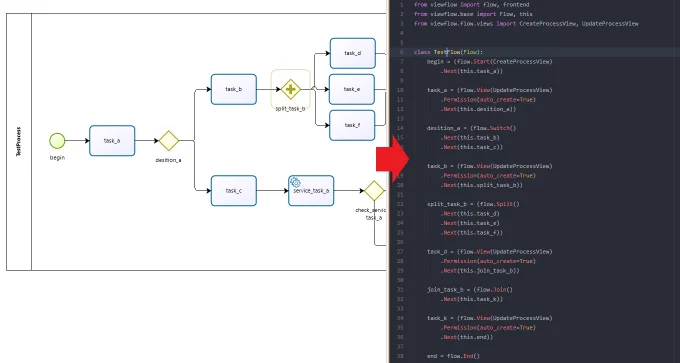Click the '.Next(this.split_task_b))' code line
Image resolution: width=680 pixels, height=363 pixels.
point(481,185)
